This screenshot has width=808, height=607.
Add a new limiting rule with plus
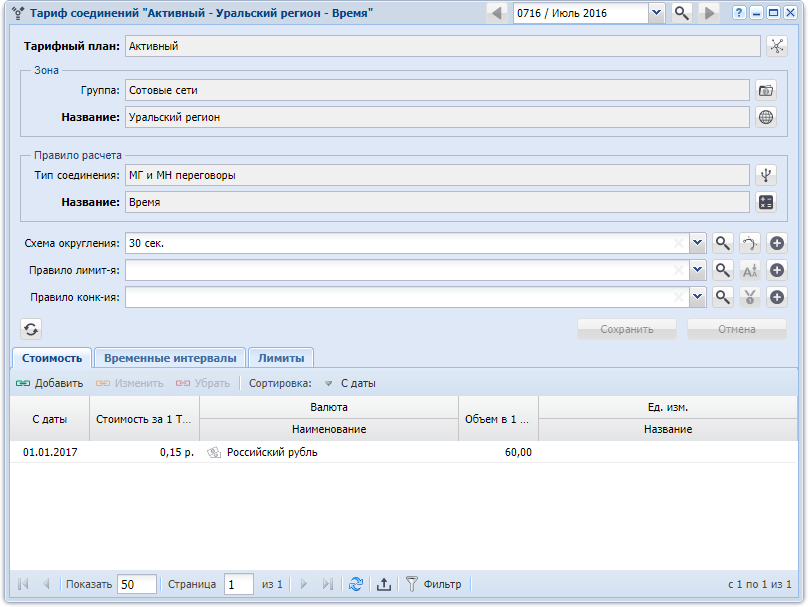(x=777, y=270)
